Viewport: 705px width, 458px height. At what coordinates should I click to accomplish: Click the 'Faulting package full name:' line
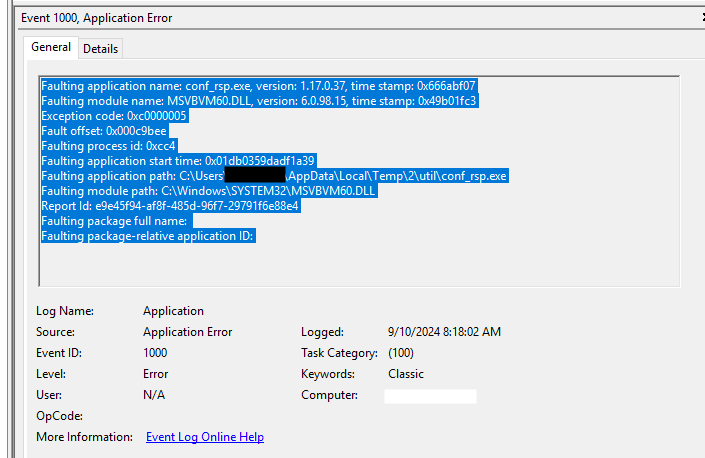[x=115, y=221]
